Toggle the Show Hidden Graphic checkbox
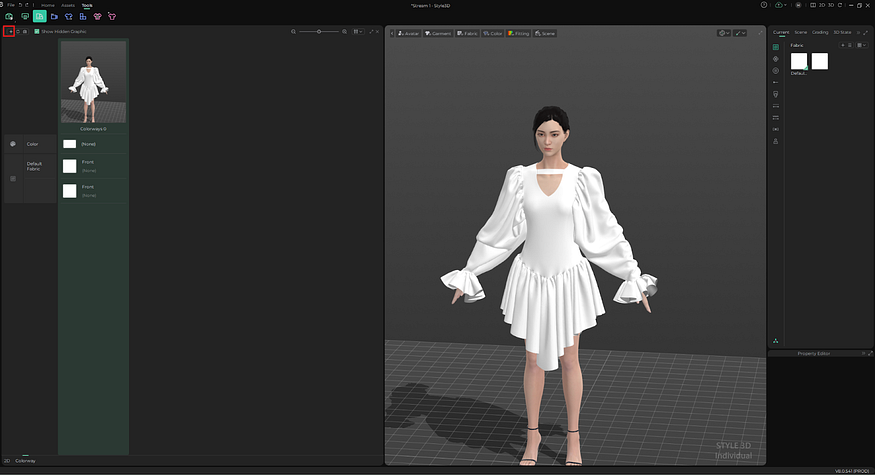Viewport: 875px width, 475px height. (37, 32)
